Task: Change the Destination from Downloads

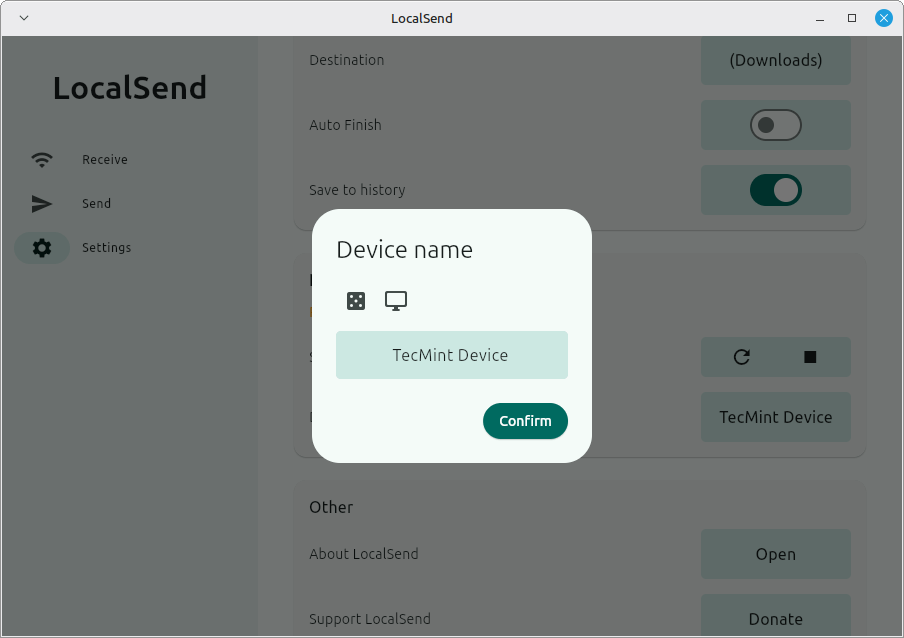Action: [775, 60]
